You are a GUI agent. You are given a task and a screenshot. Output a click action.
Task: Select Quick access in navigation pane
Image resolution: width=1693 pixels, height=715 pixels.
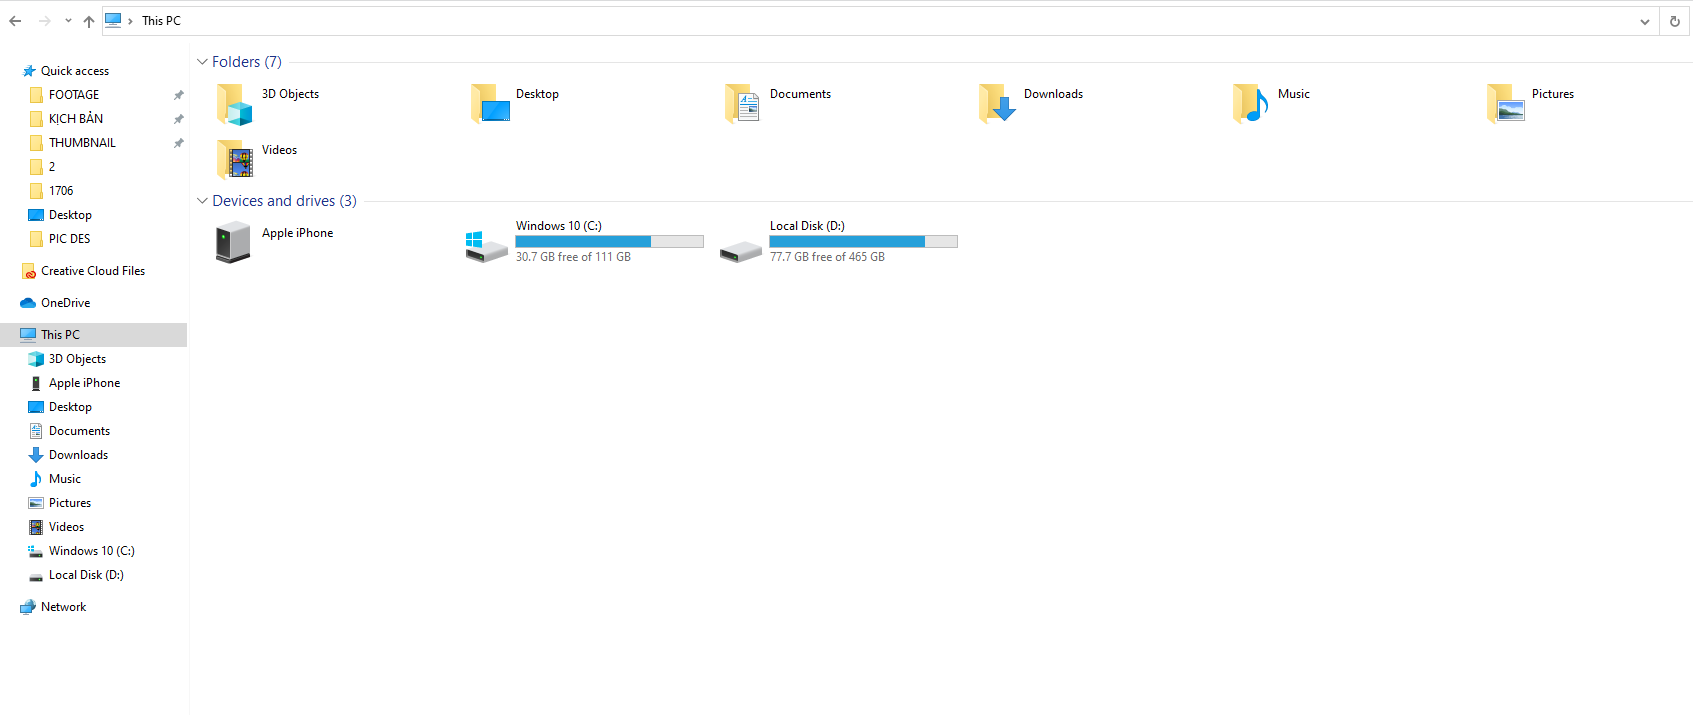[x=75, y=71]
